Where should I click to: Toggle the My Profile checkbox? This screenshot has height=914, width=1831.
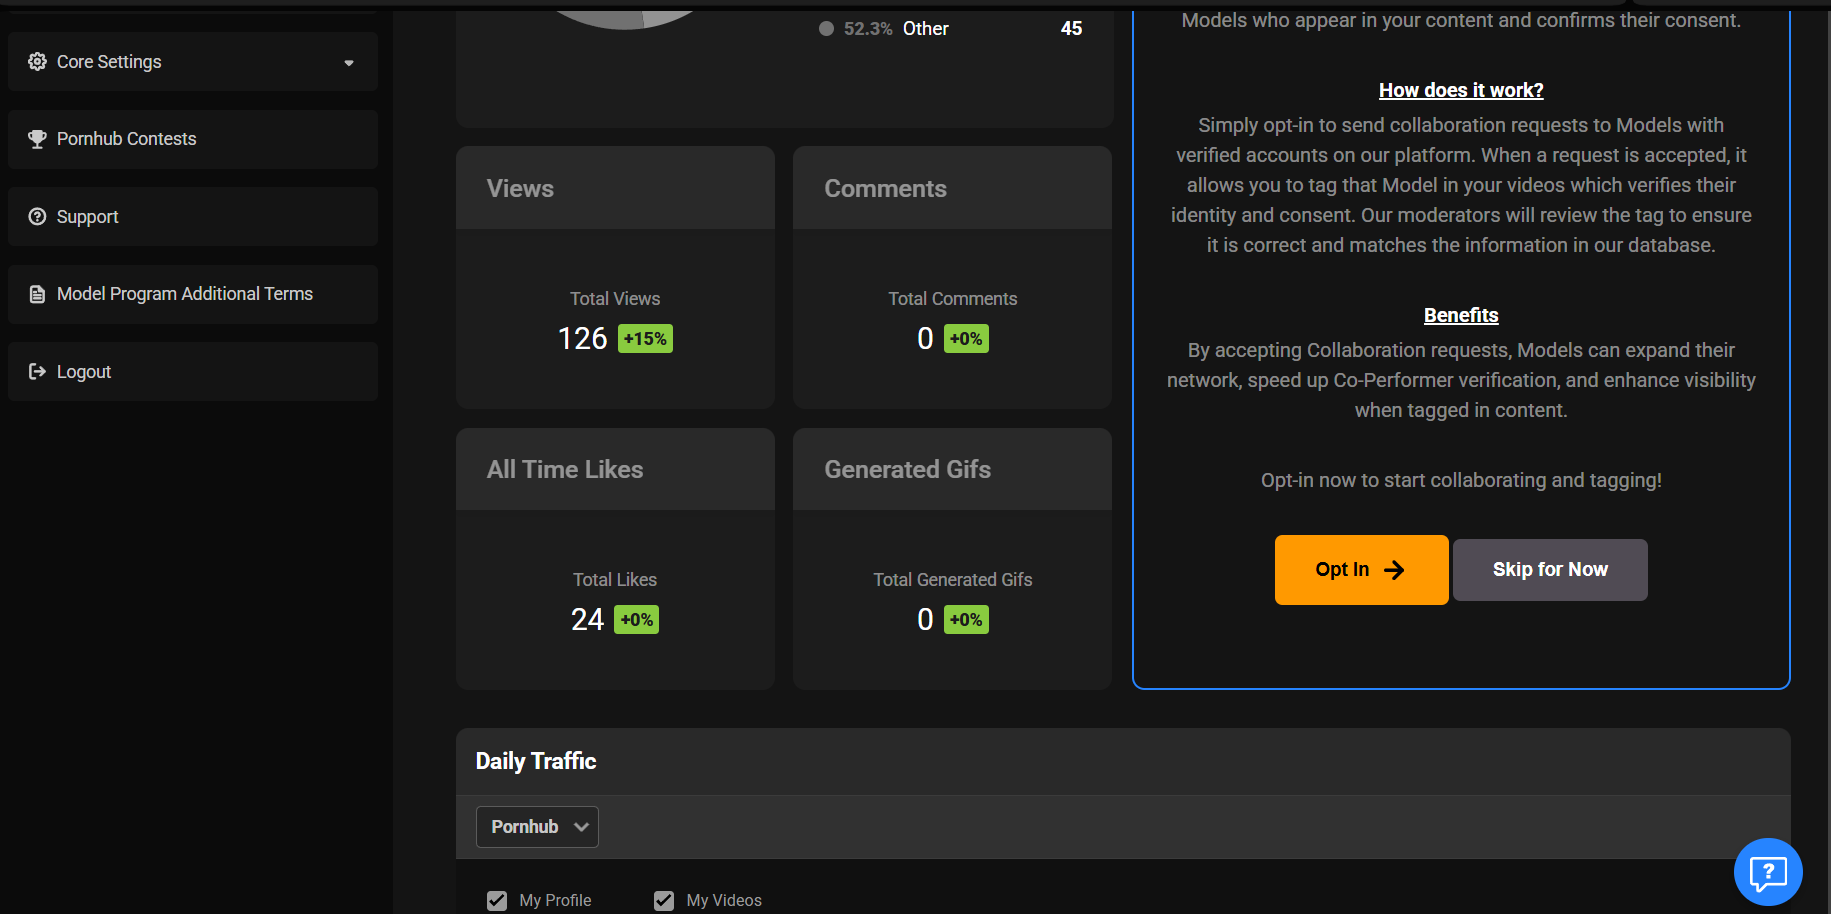[x=497, y=901]
